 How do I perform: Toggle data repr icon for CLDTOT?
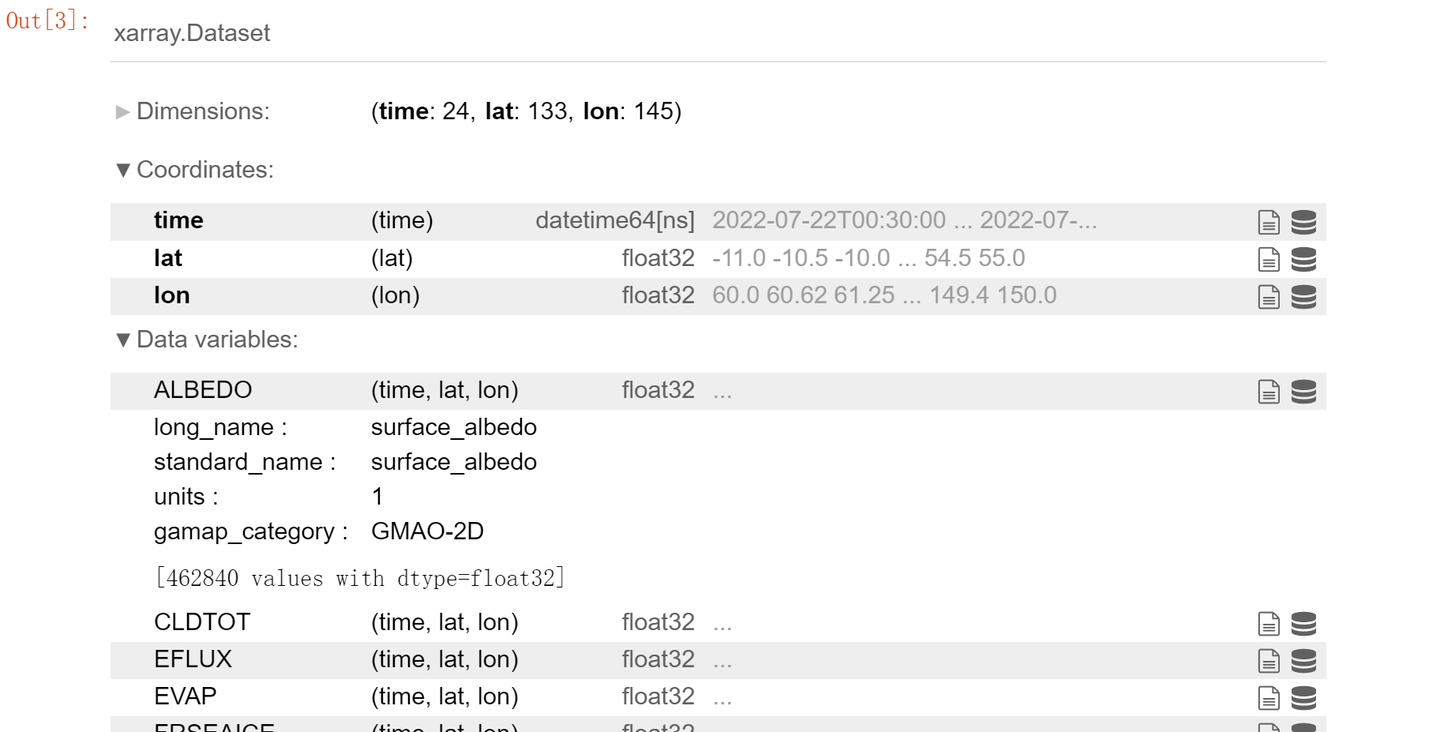click(1303, 624)
